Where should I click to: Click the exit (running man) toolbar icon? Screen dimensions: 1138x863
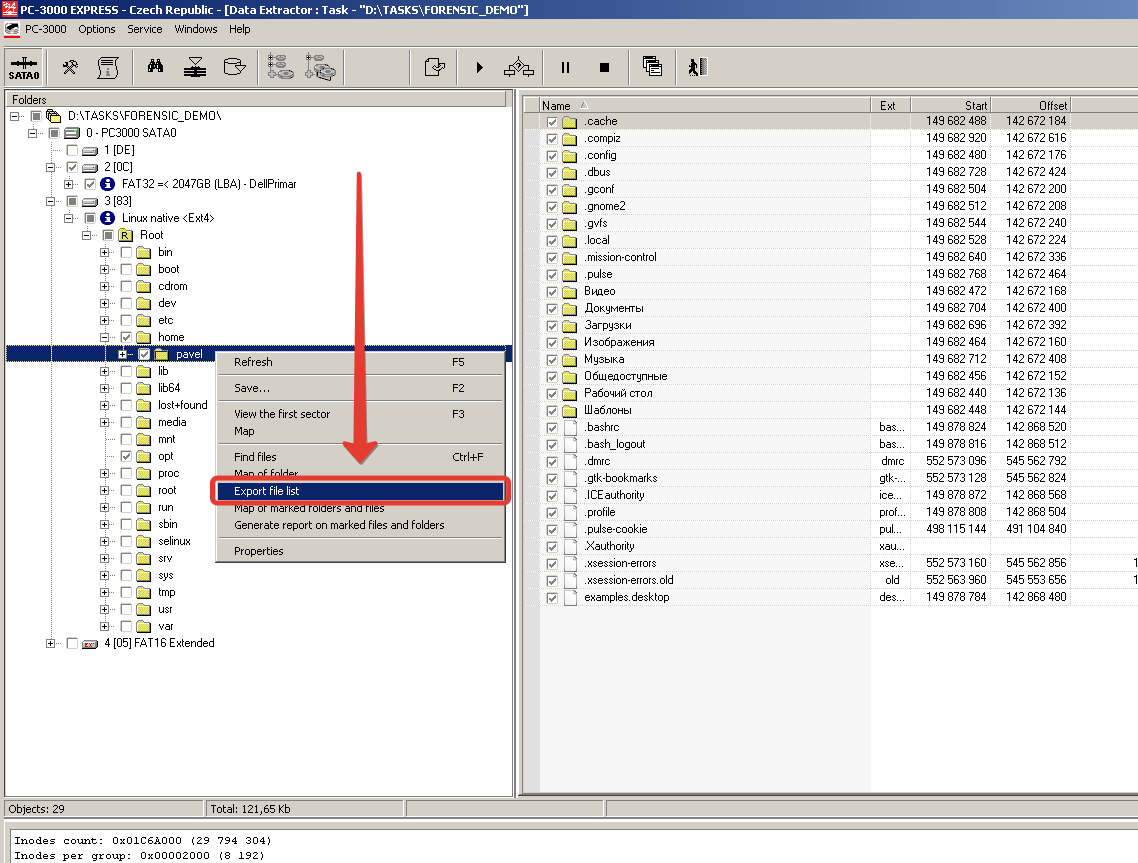click(697, 67)
